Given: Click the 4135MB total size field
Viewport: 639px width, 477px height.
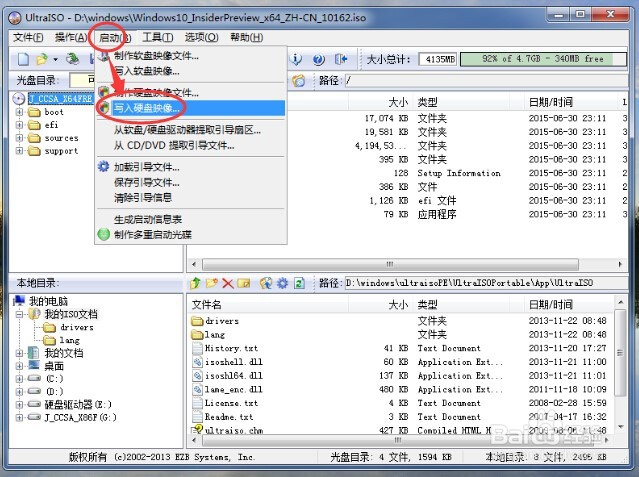Looking at the screenshot, I should pyautogui.click(x=438, y=60).
